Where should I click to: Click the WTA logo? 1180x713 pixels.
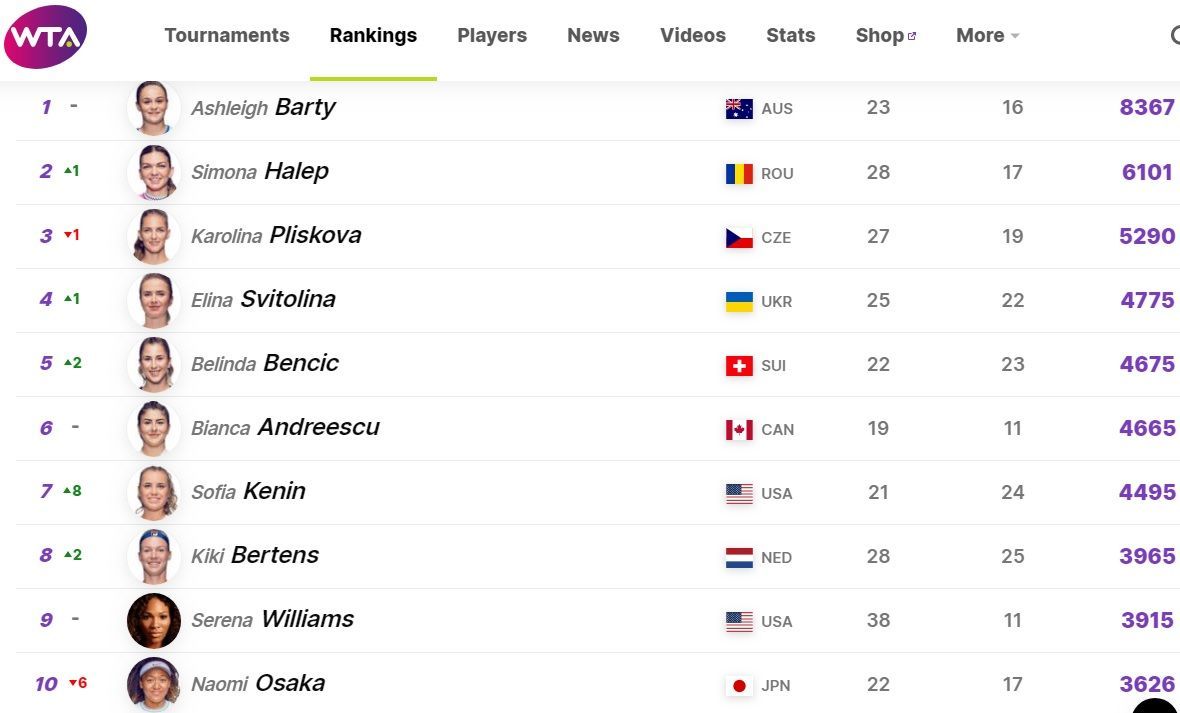46,37
